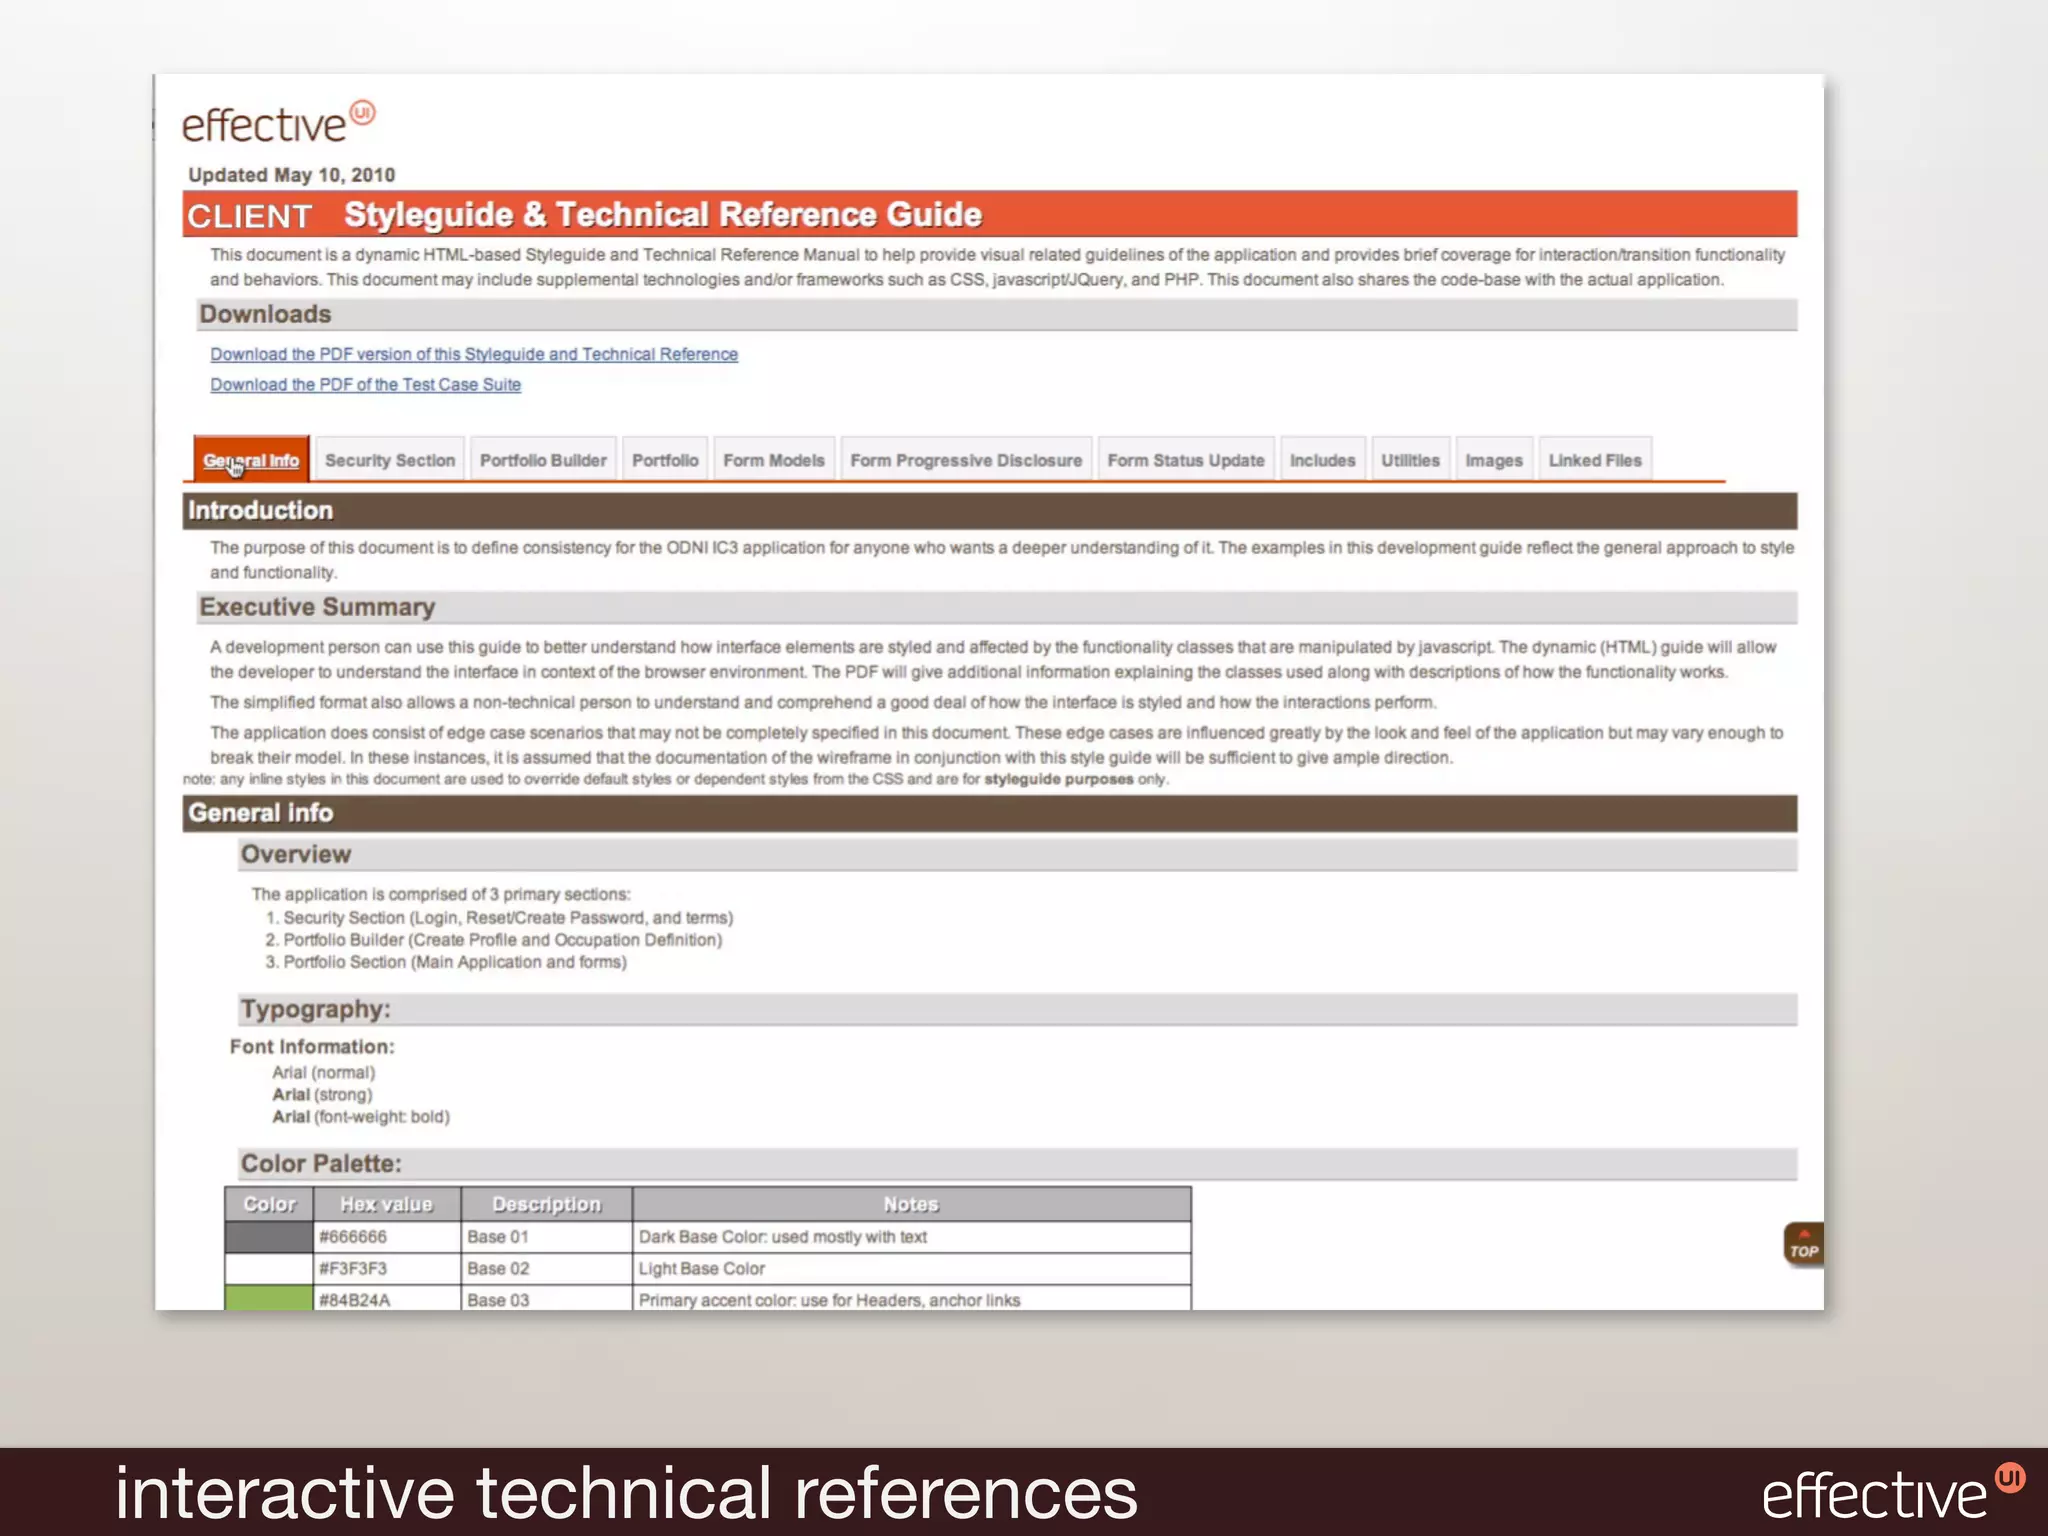Click the effective UI logo in slide footer
The width and height of the screenshot is (2048, 1536).
[x=1893, y=1493]
